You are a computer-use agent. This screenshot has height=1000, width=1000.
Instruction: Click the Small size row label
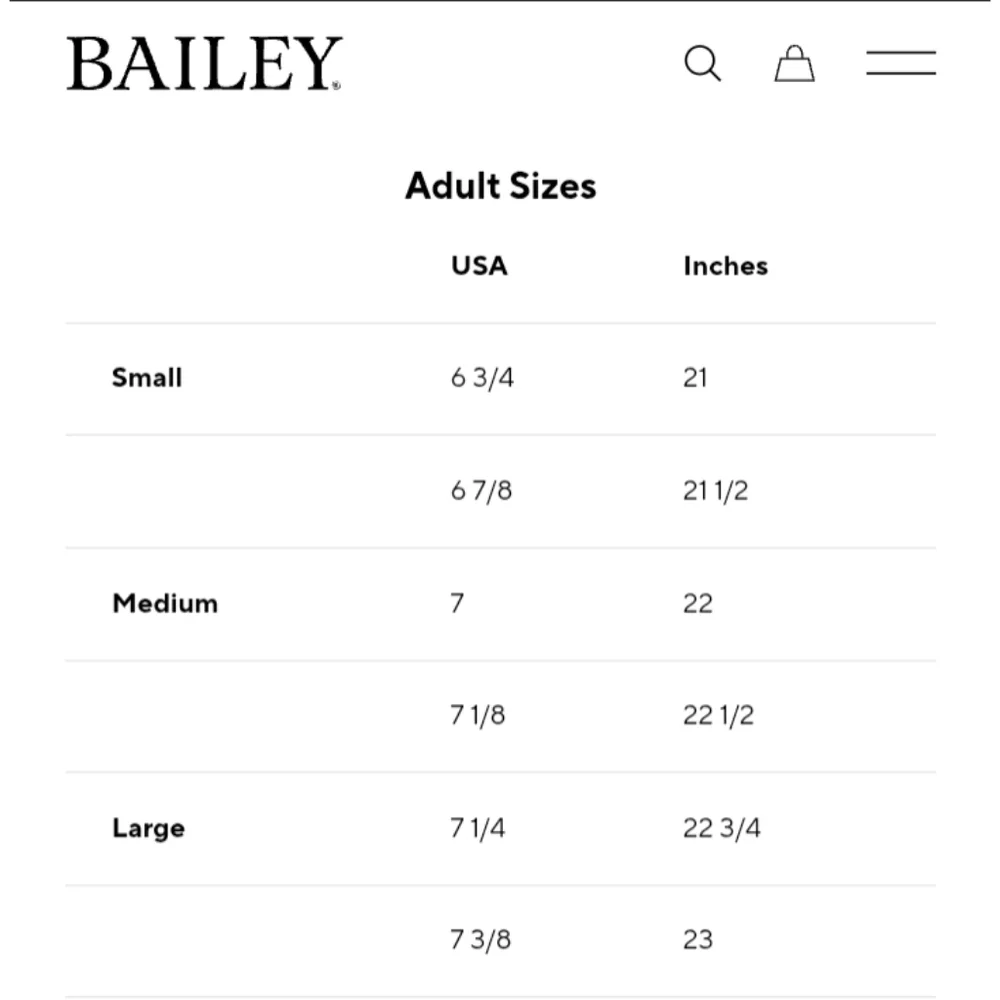(147, 378)
